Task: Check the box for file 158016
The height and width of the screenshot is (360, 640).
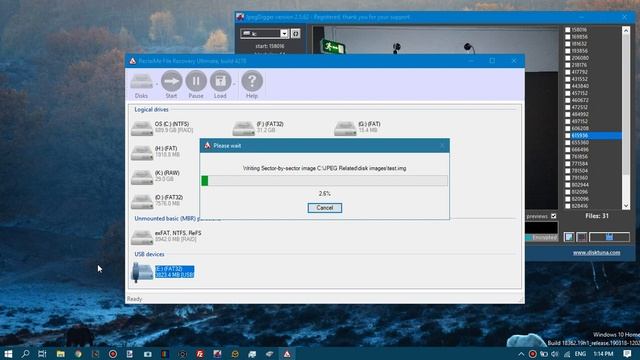Action: point(567,30)
